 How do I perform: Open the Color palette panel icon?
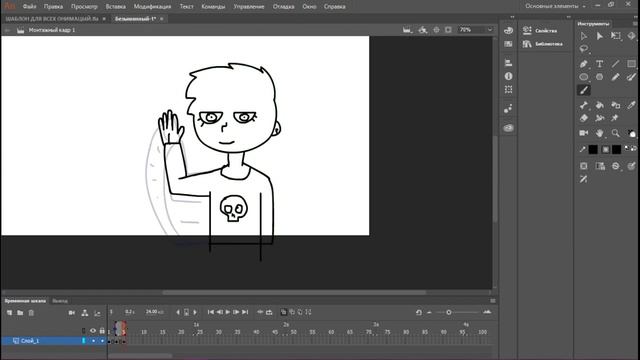tap(508, 31)
